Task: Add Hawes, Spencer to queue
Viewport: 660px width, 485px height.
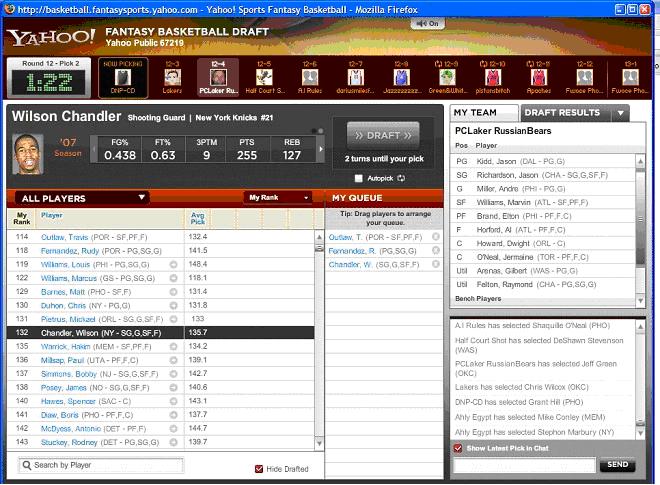Action: coord(173,402)
